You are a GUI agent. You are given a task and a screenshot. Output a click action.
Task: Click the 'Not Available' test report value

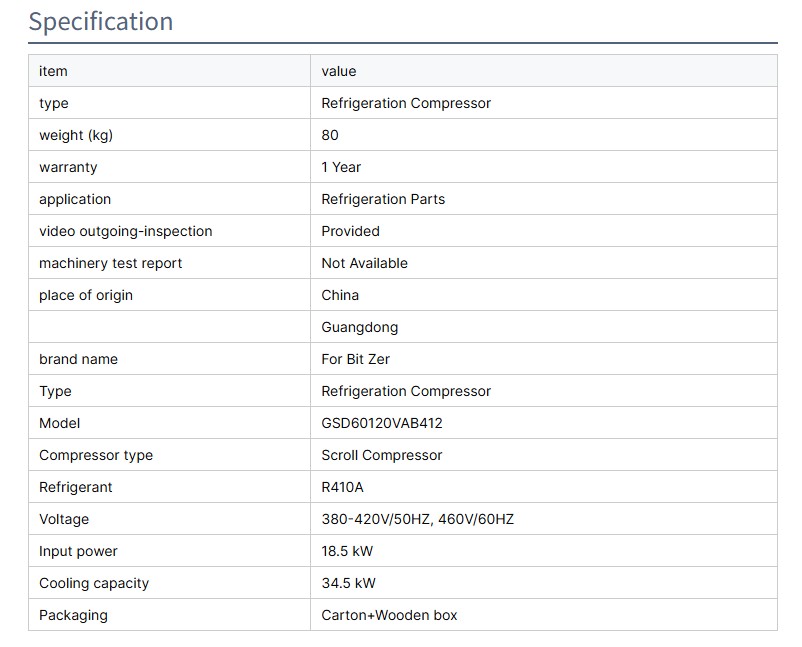pyautogui.click(x=364, y=263)
